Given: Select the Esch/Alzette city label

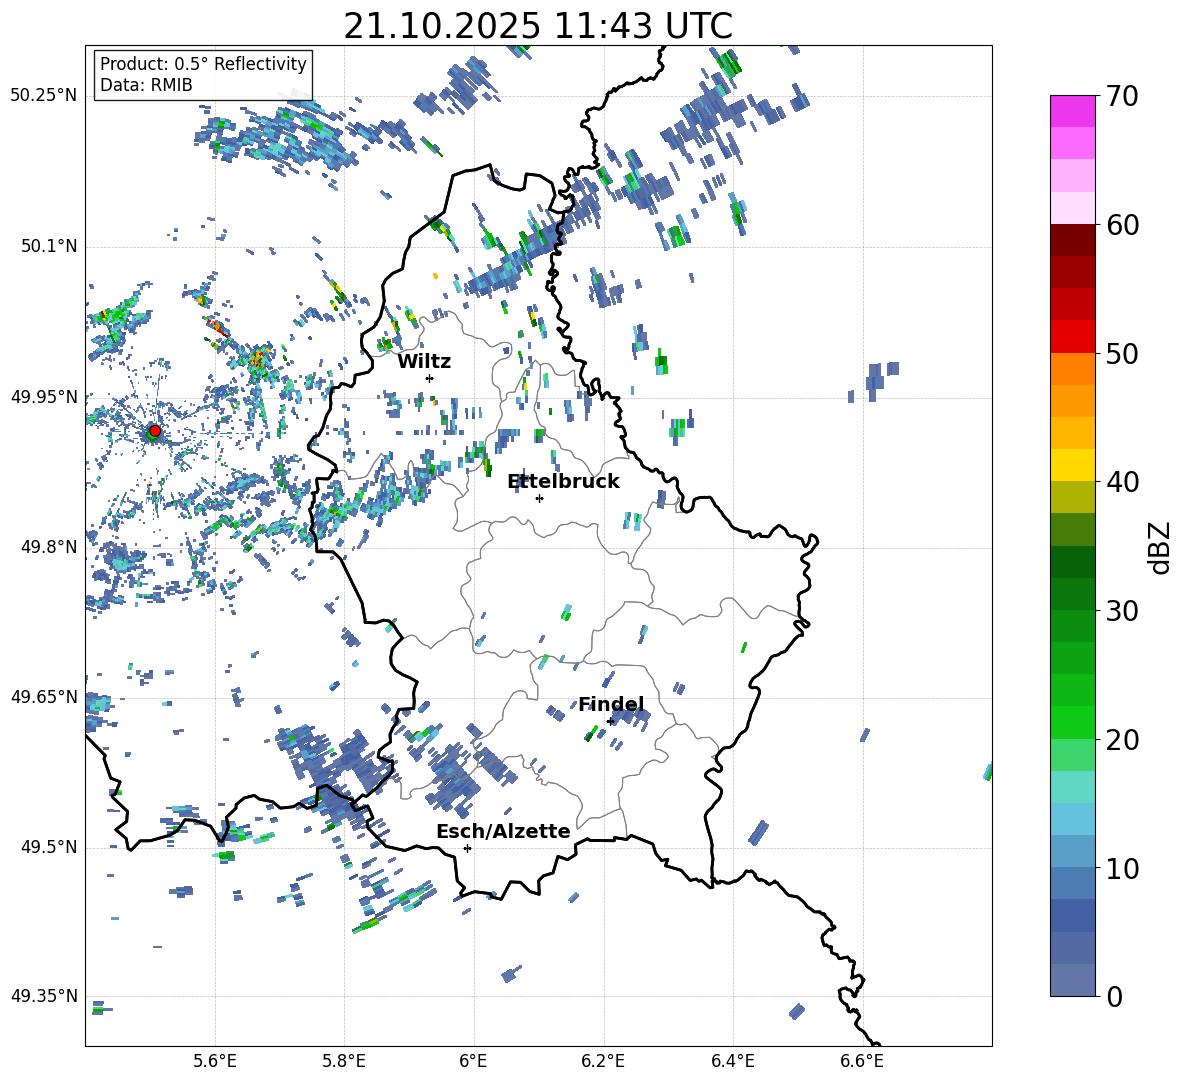Looking at the screenshot, I should (x=503, y=831).
